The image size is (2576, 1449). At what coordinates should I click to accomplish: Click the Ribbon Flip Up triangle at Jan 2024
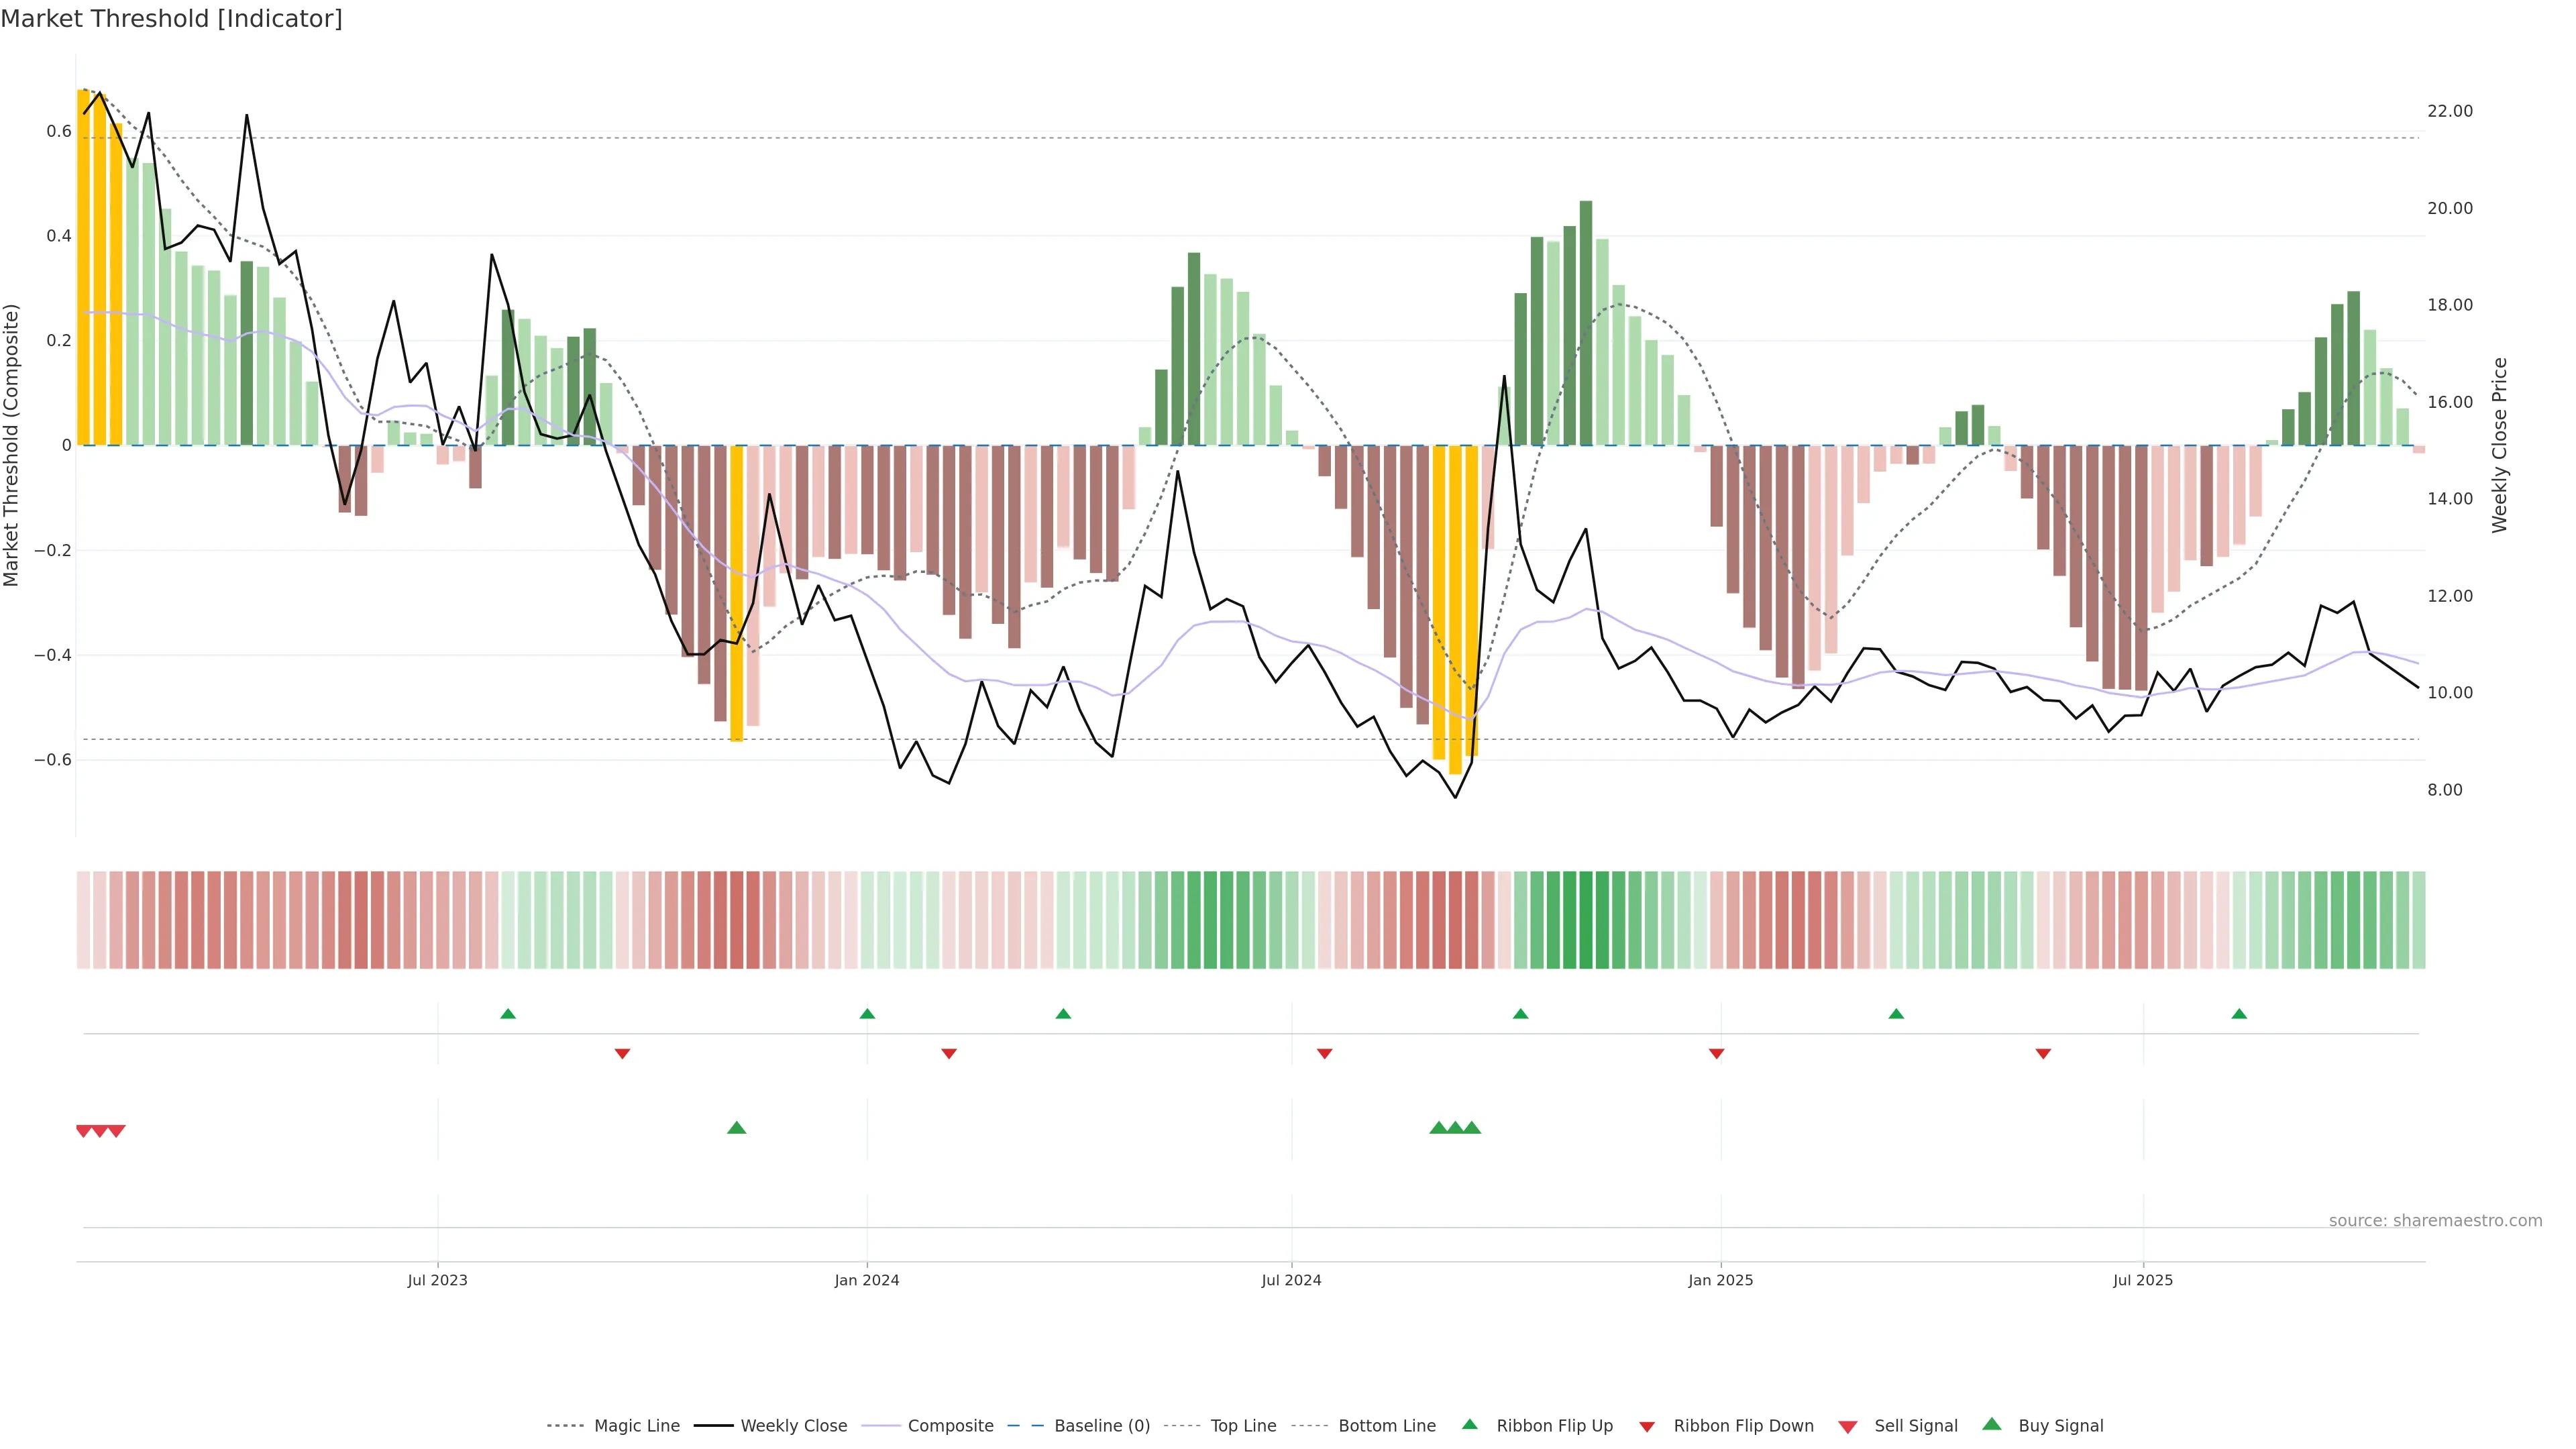867,1014
